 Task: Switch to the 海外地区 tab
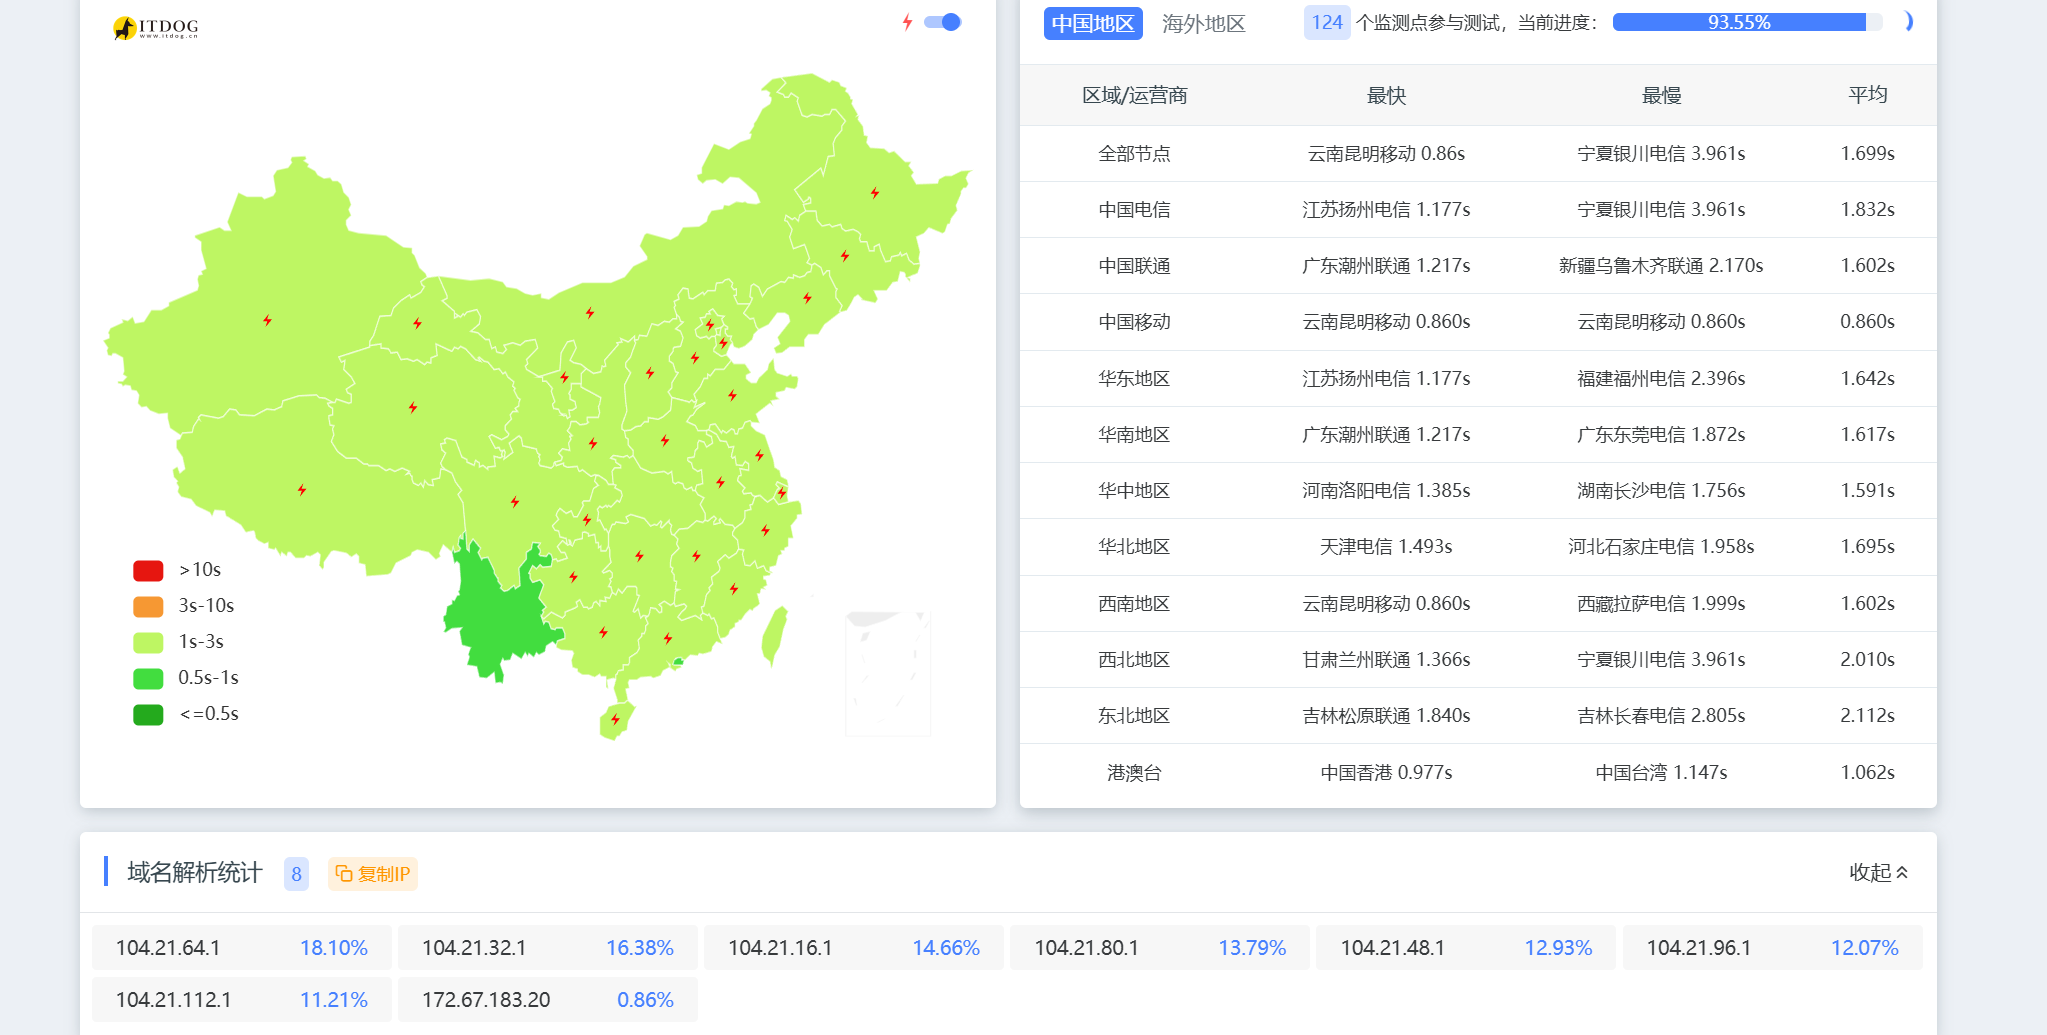[x=1203, y=23]
